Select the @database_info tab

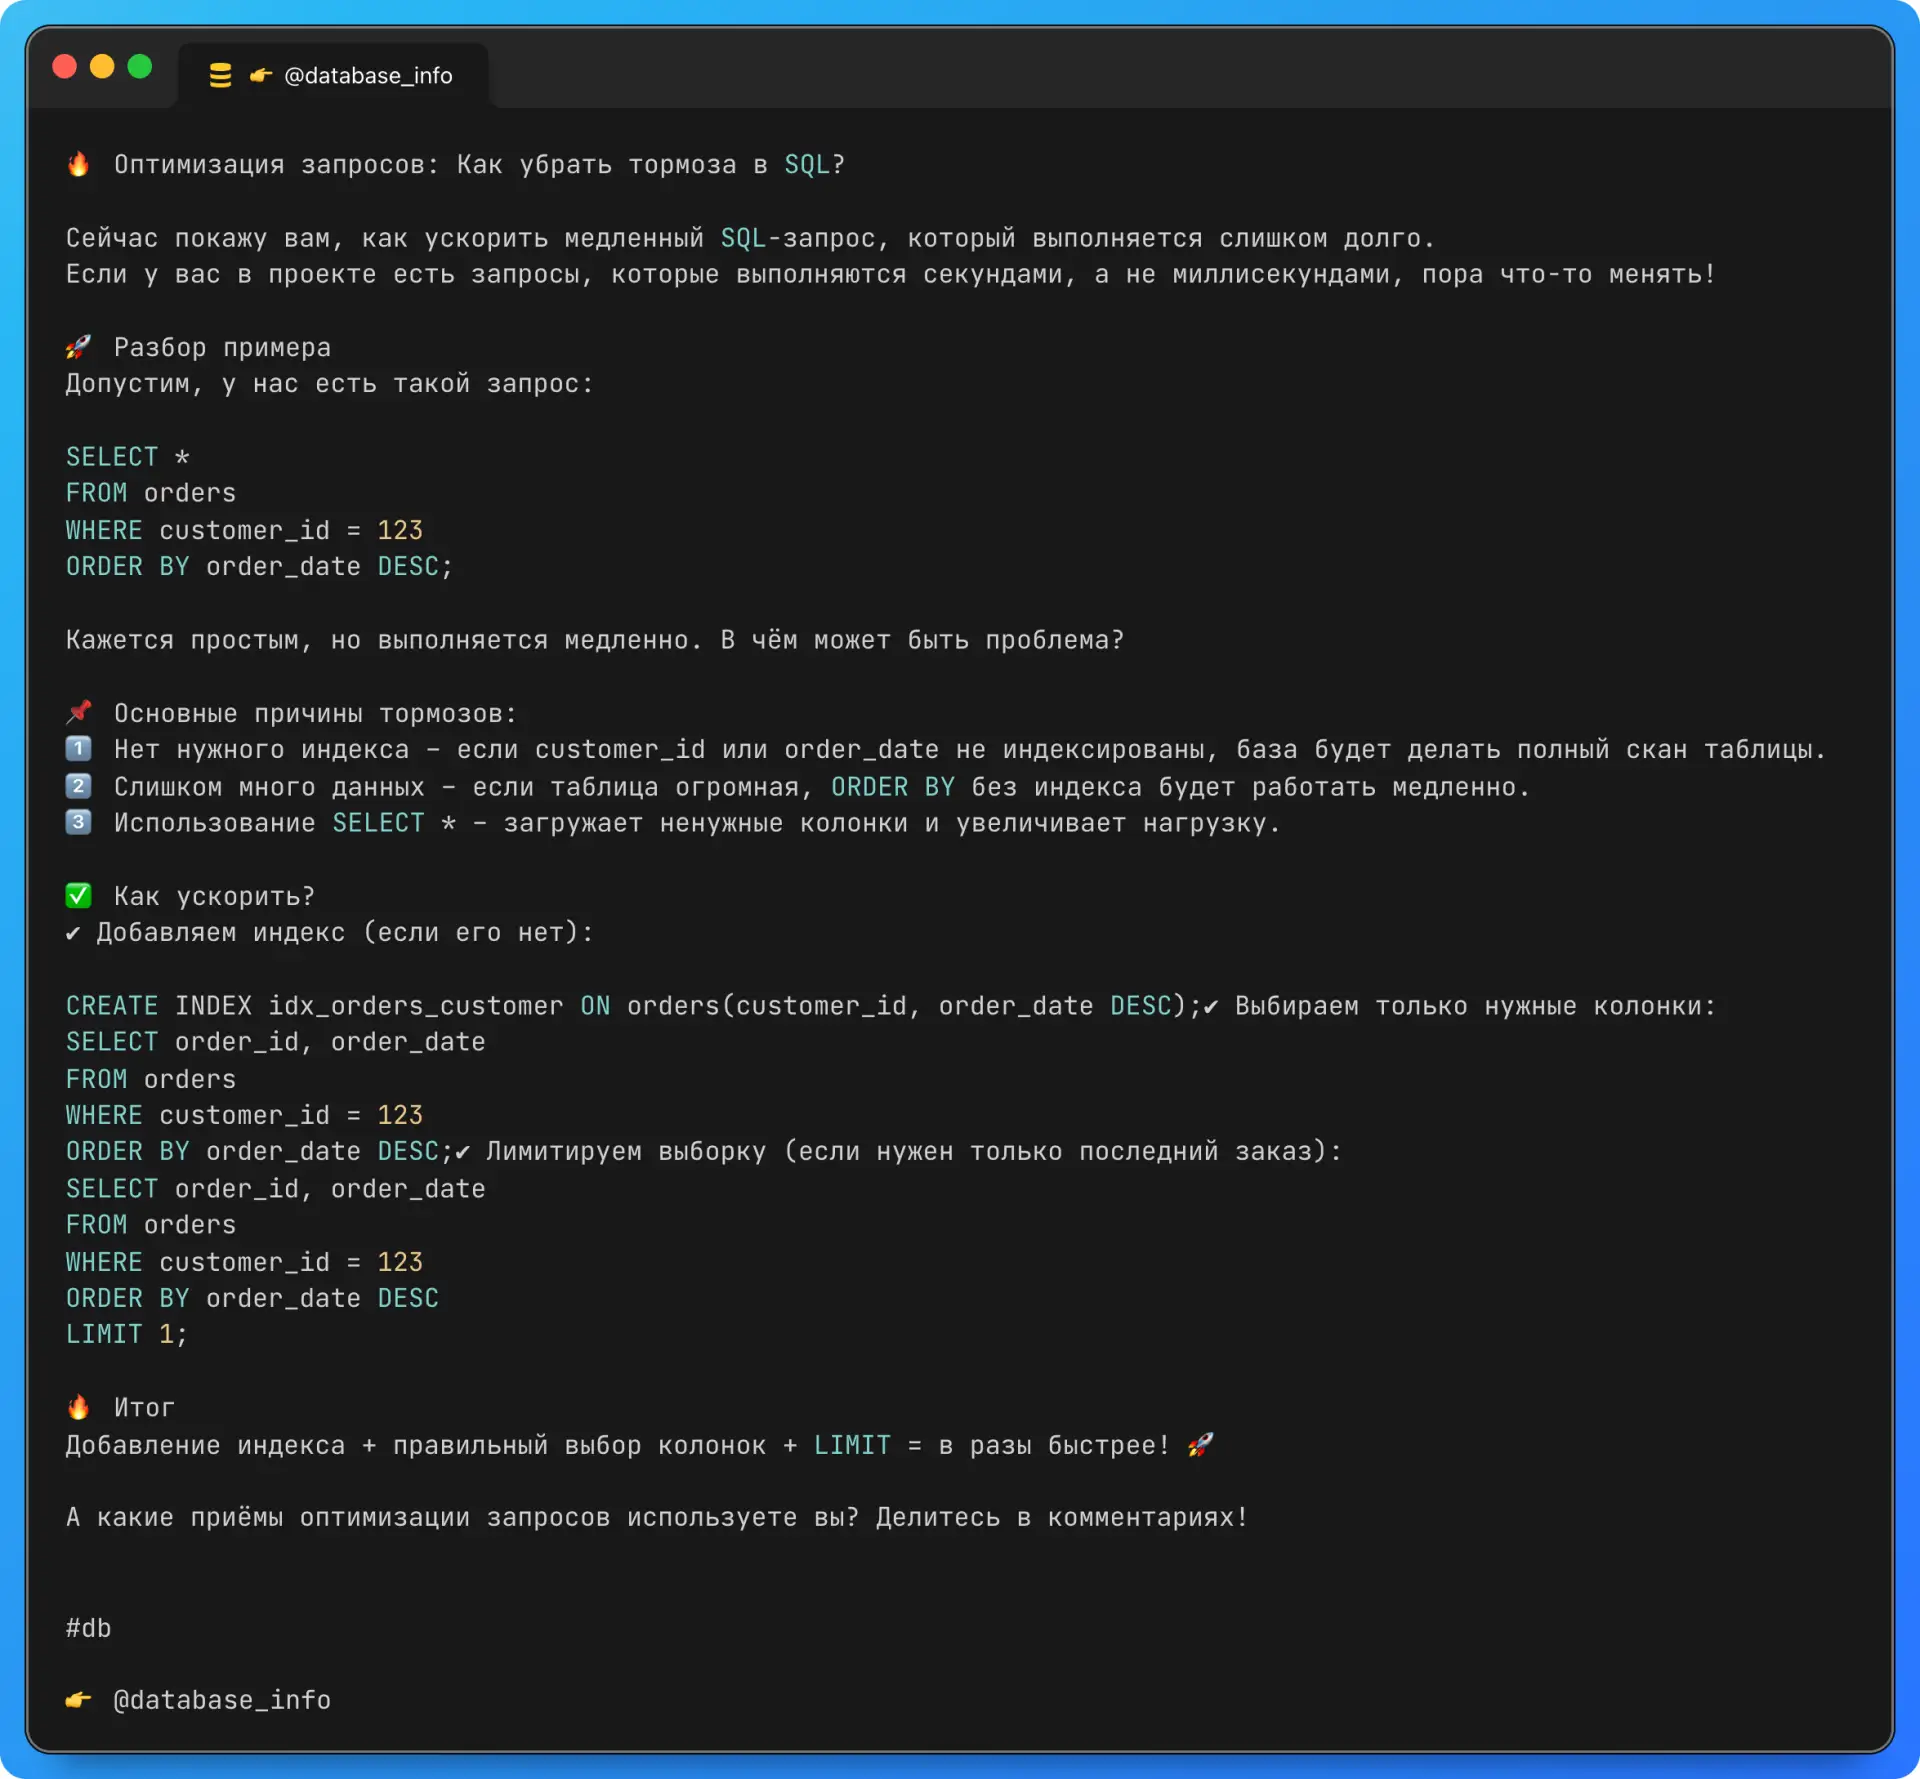332,76
